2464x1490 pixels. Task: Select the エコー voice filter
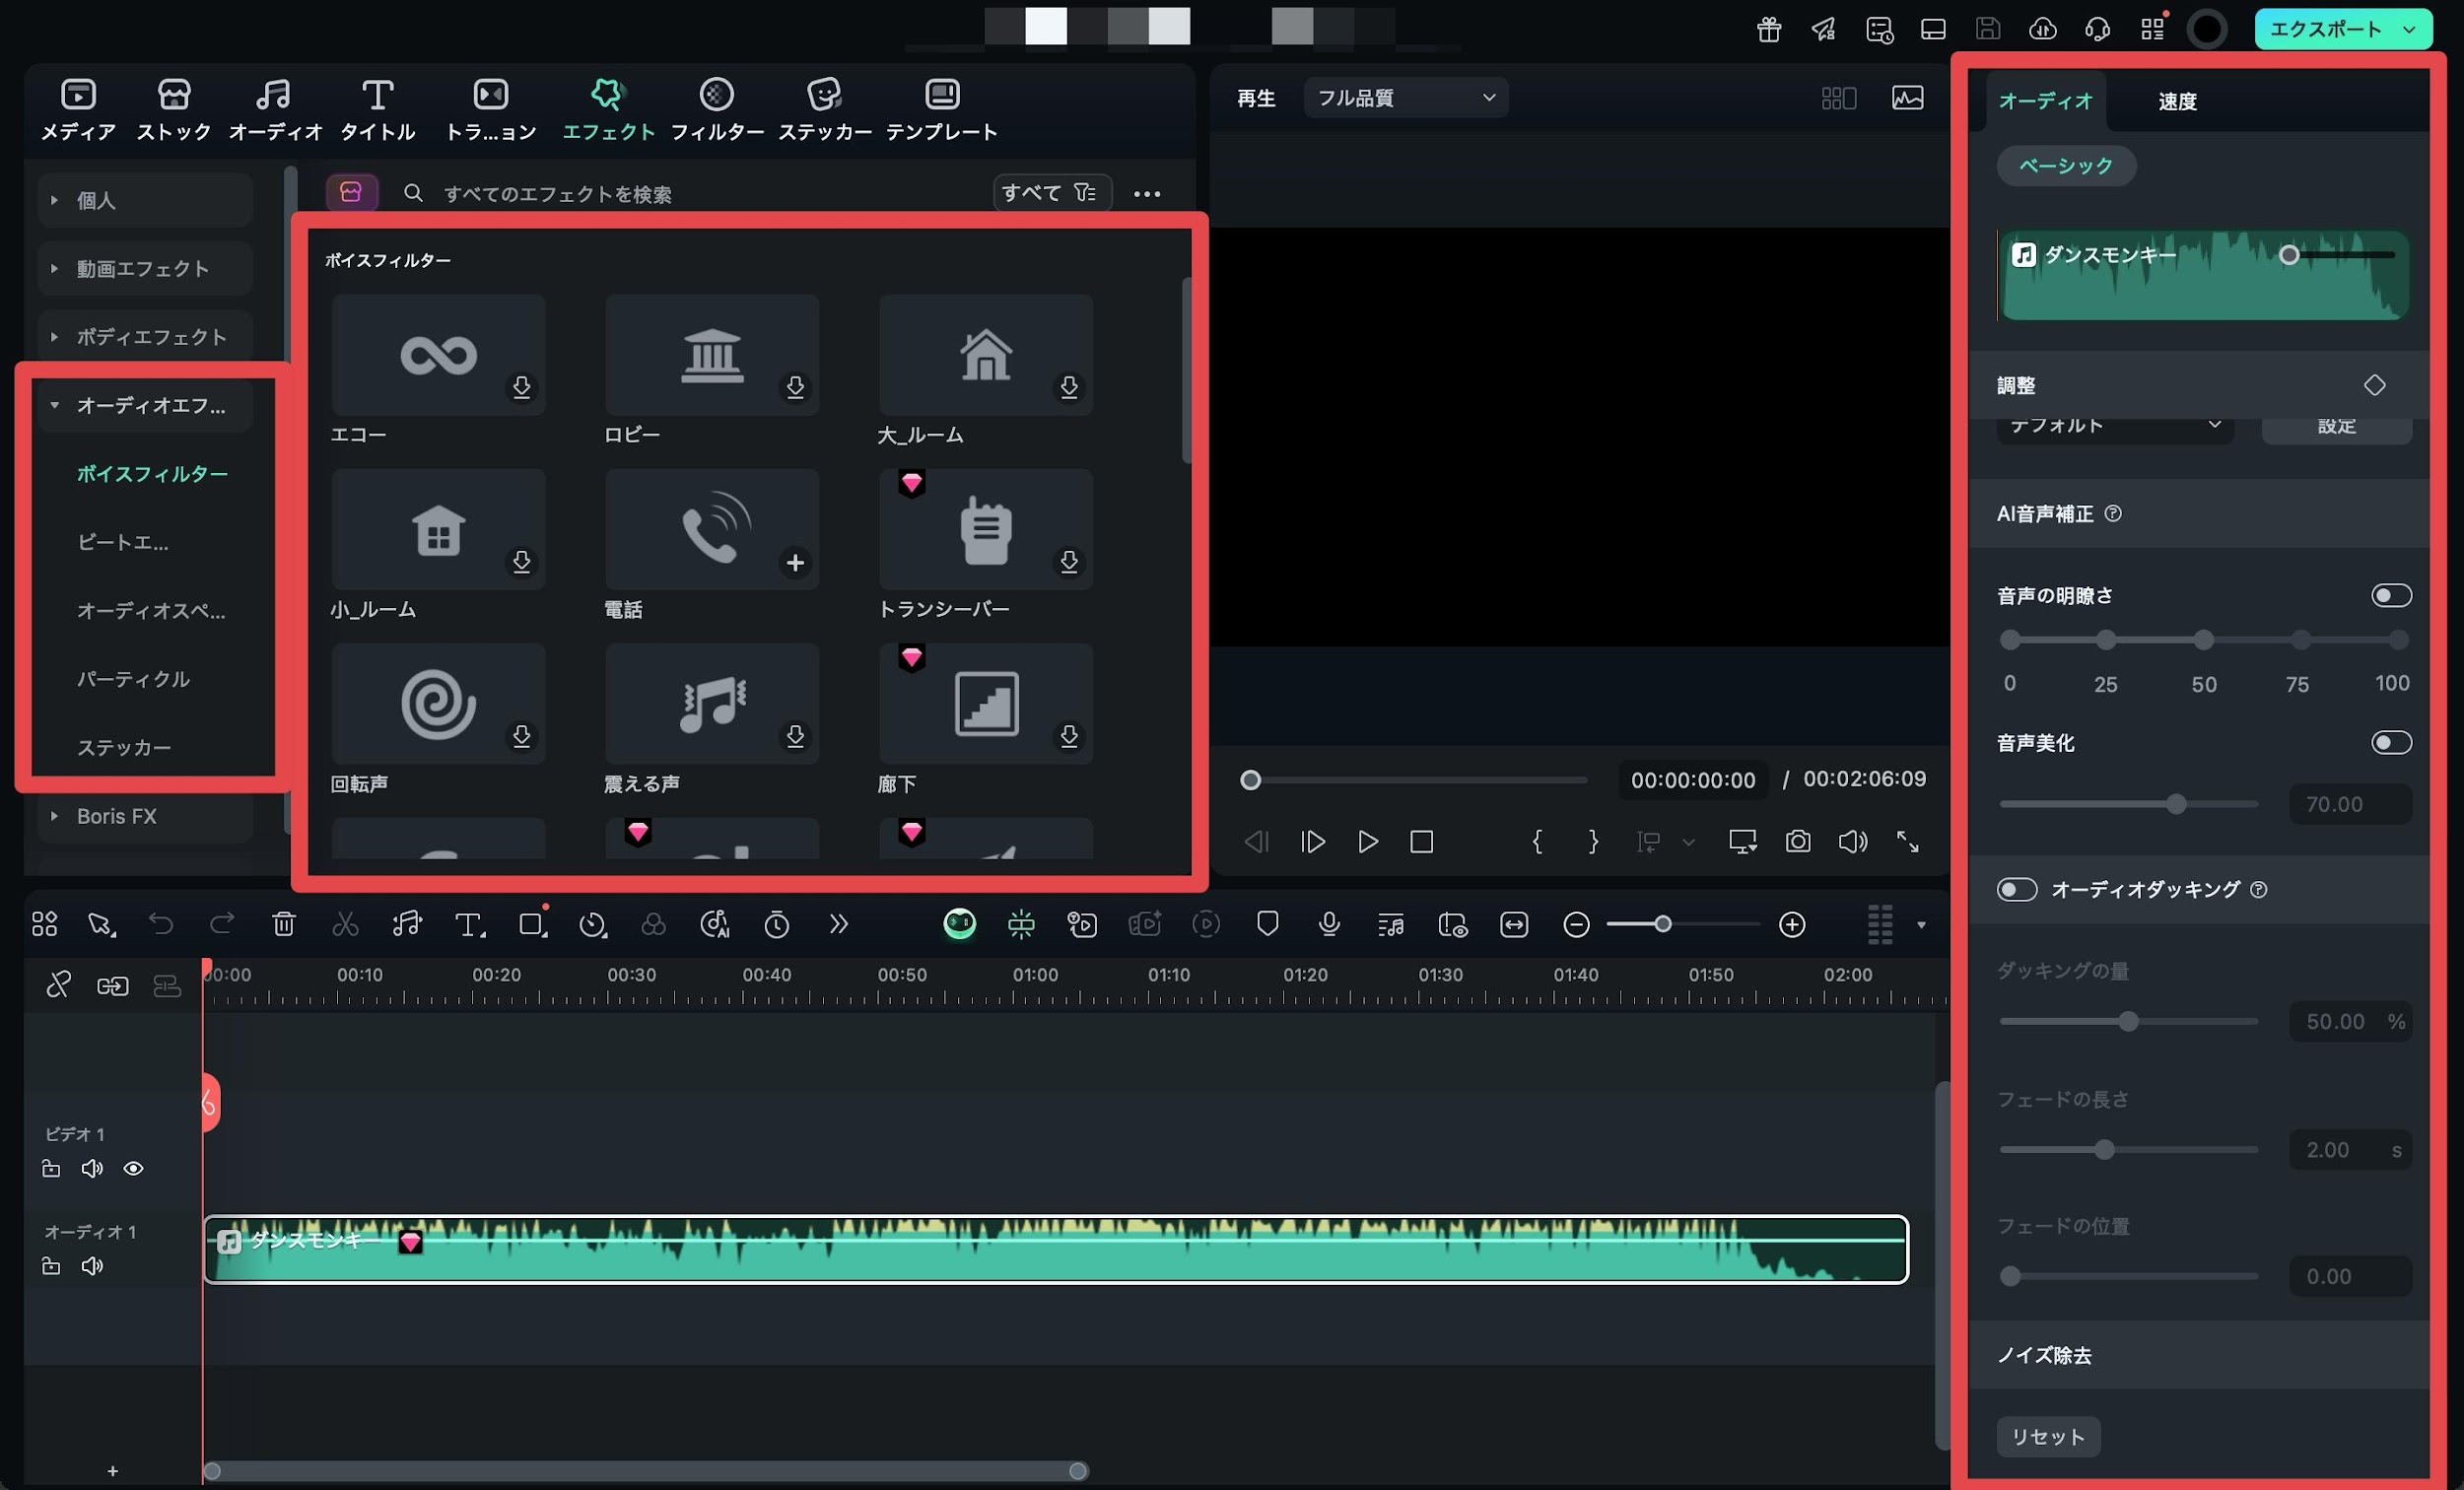pos(438,355)
